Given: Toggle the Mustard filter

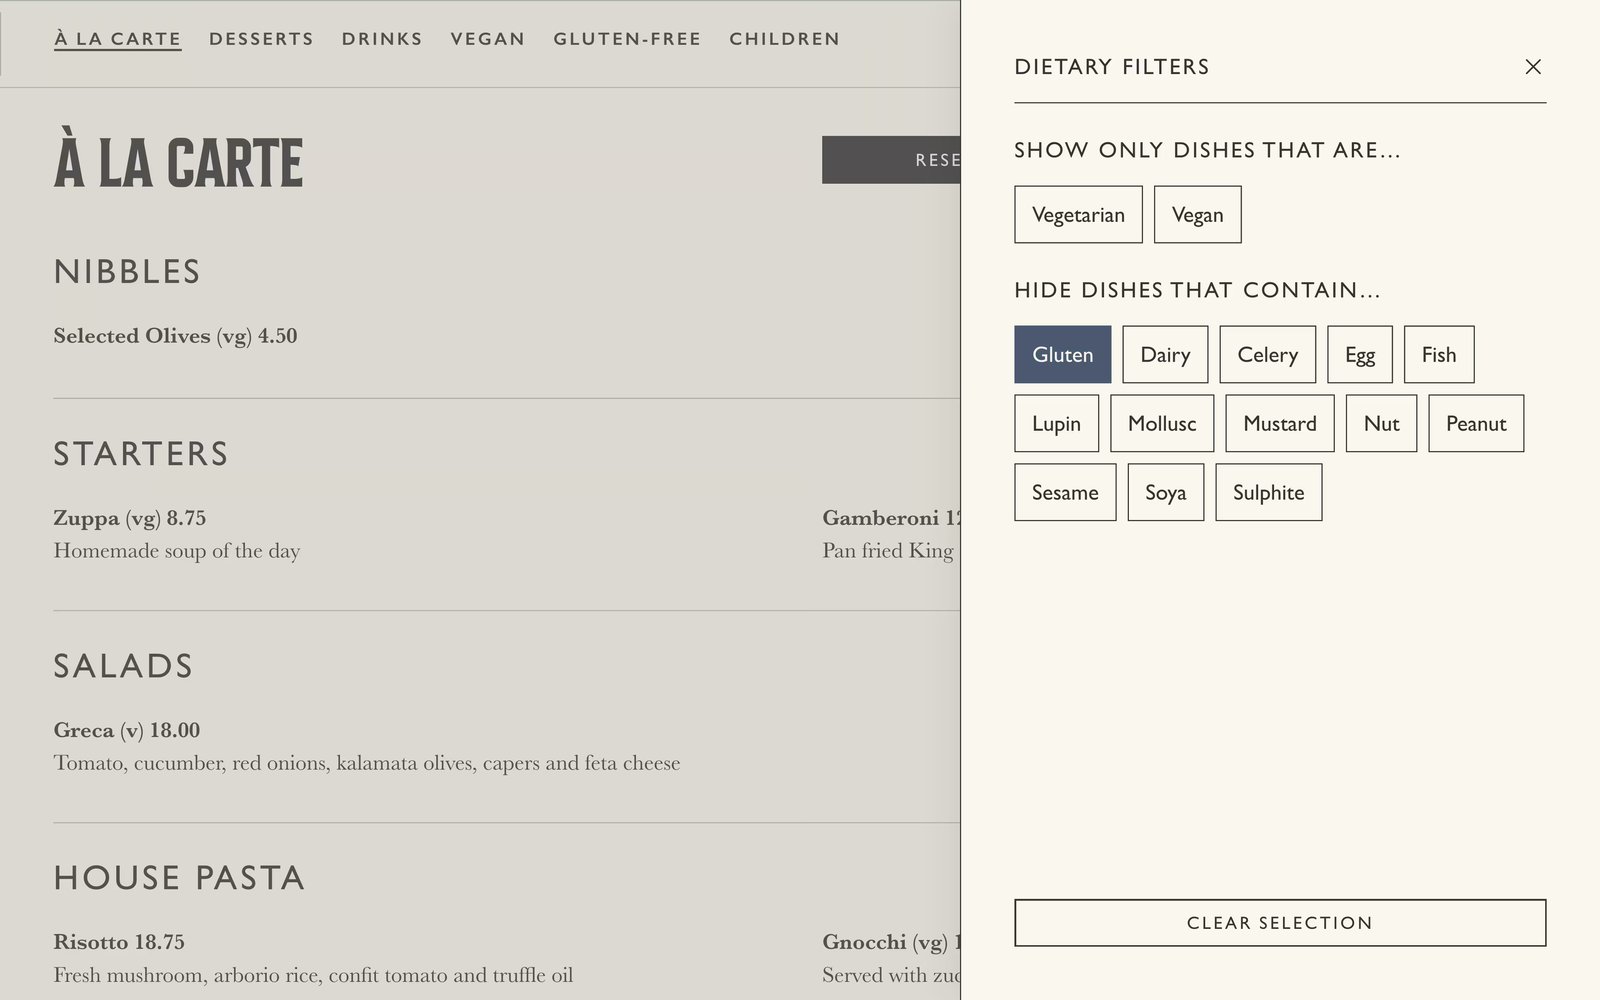Looking at the screenshot, I should [x=1279, y=424].
